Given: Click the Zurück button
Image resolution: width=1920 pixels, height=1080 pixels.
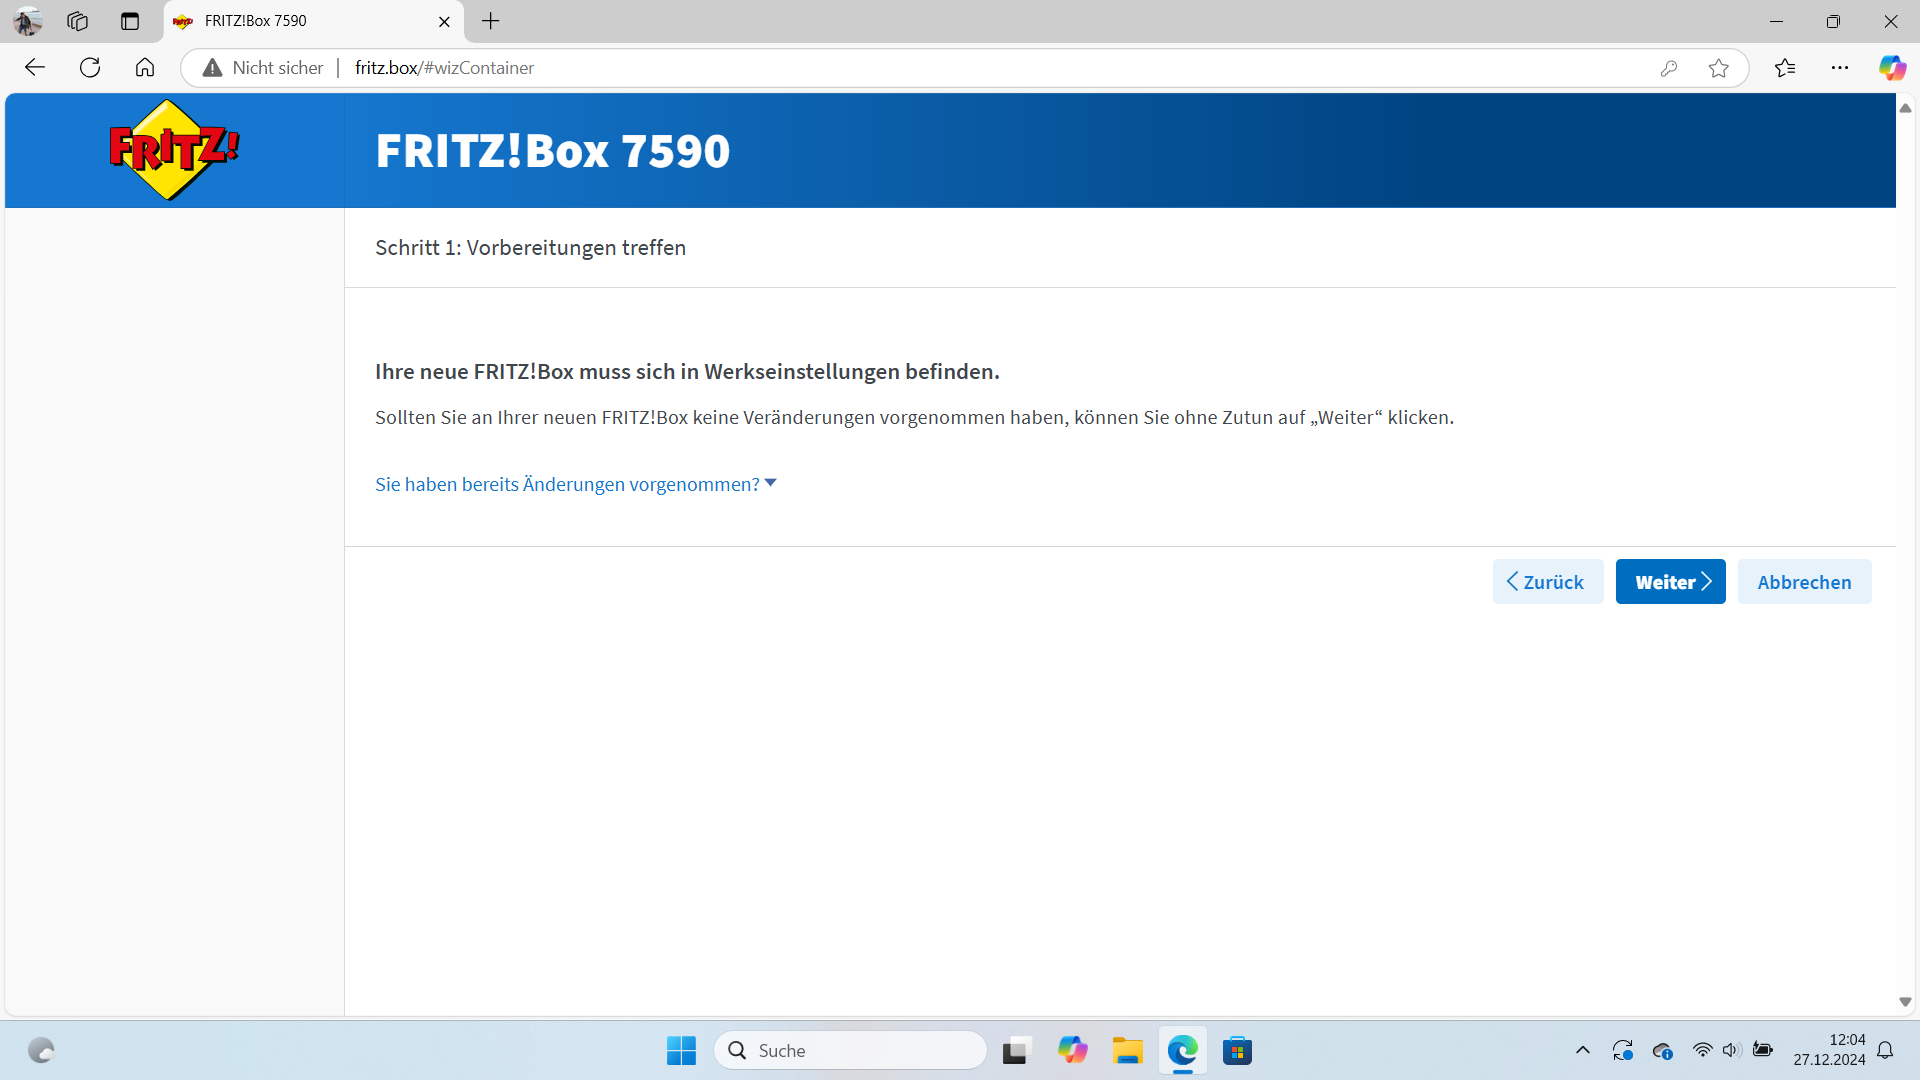Looking at the screenshot, I should pyautogui.click(x=1547, y=582).
